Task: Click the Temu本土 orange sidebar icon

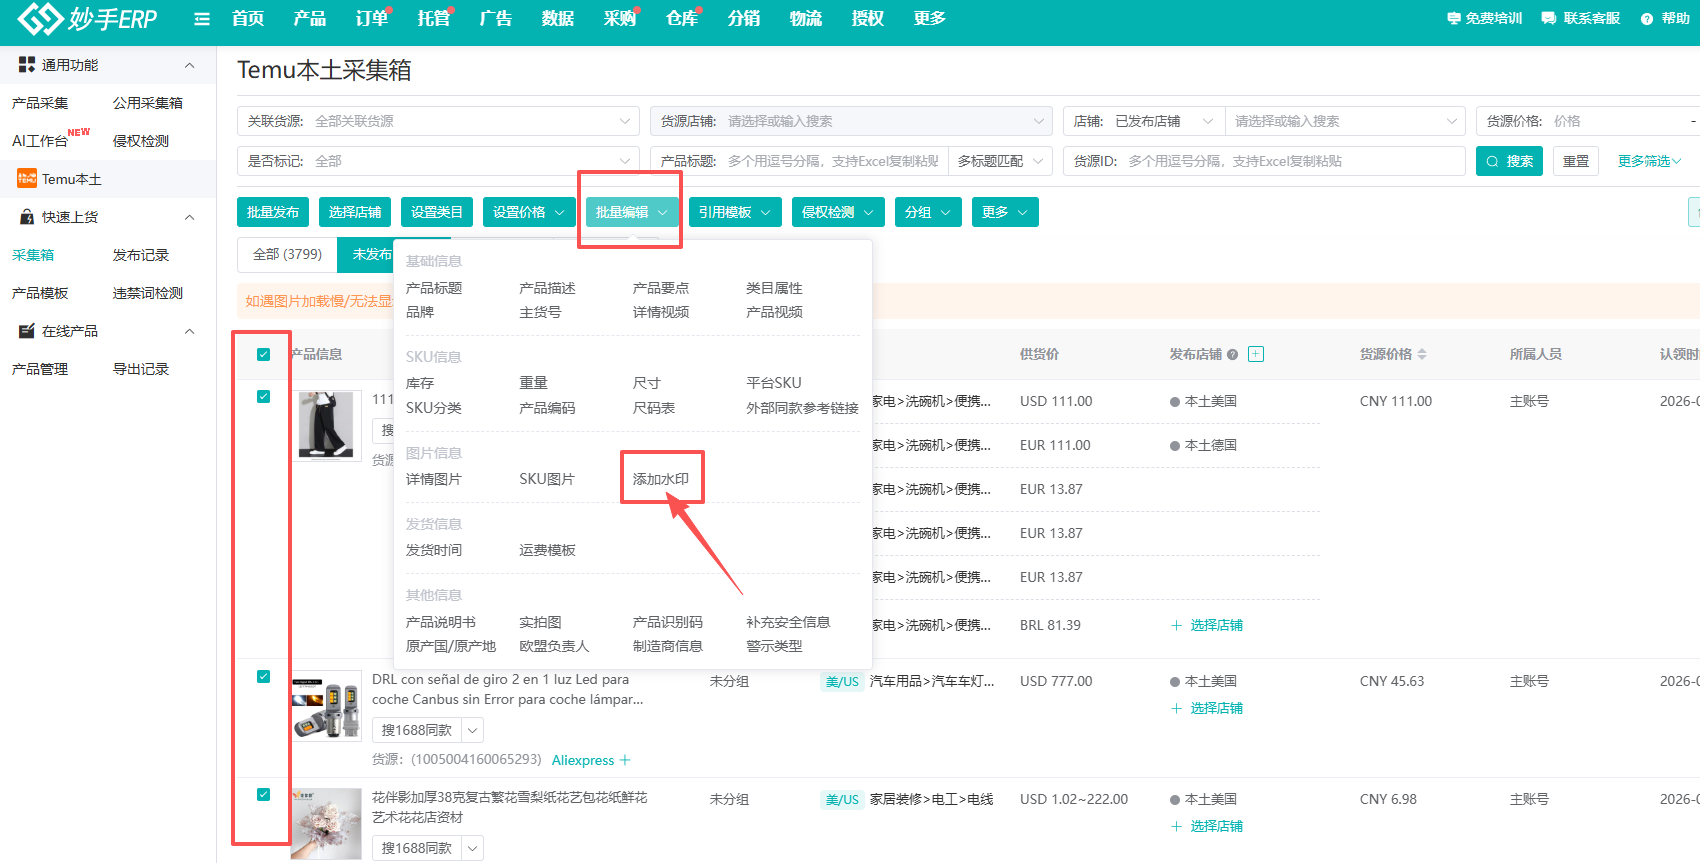Action: coord(27,179)
